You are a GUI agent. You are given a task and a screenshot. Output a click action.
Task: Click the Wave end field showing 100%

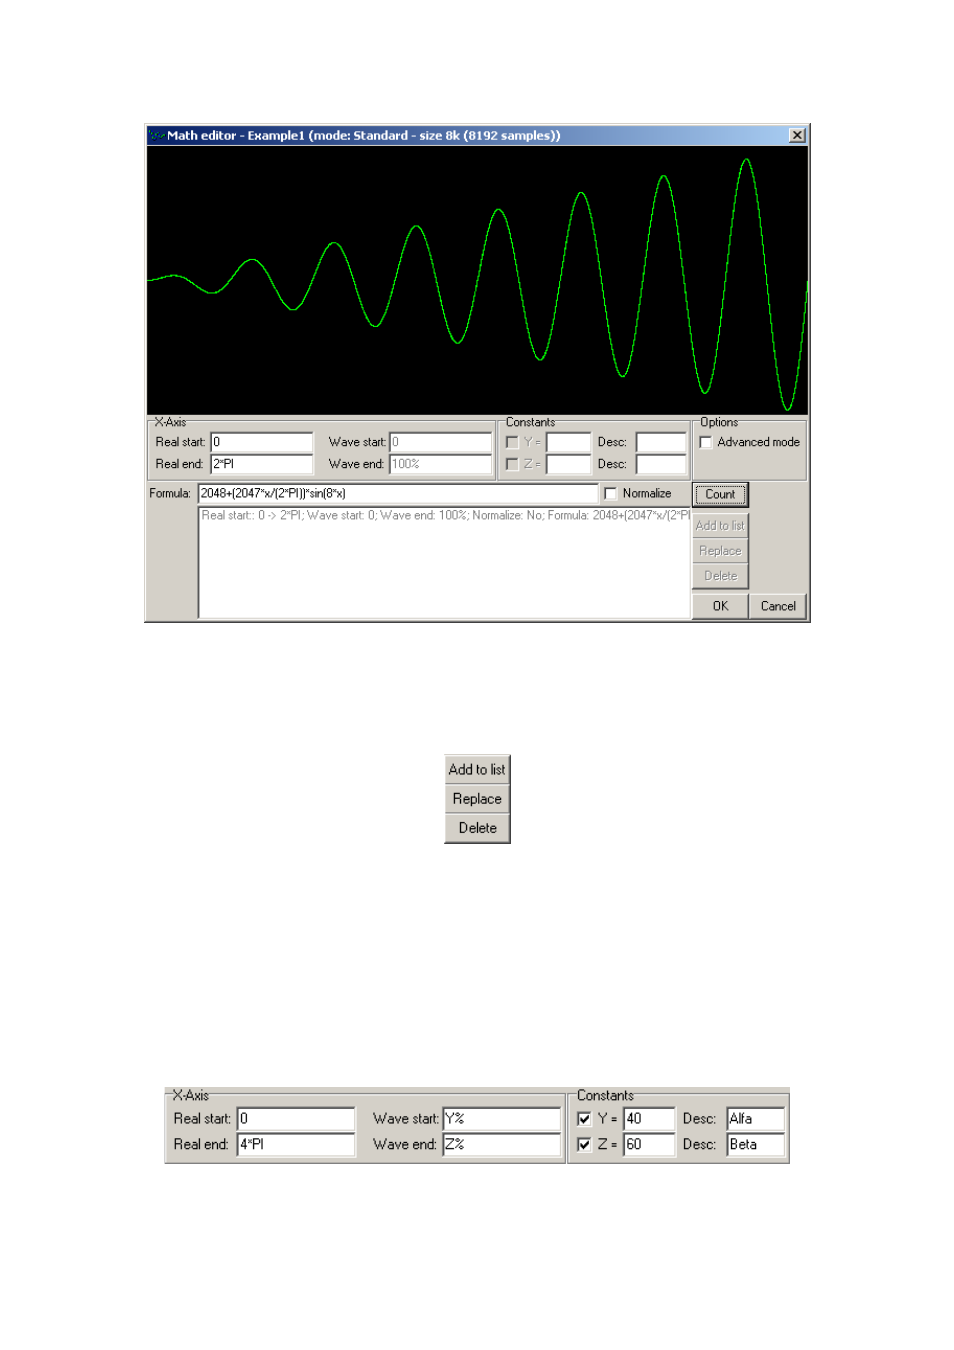click(x=440, y=464)
